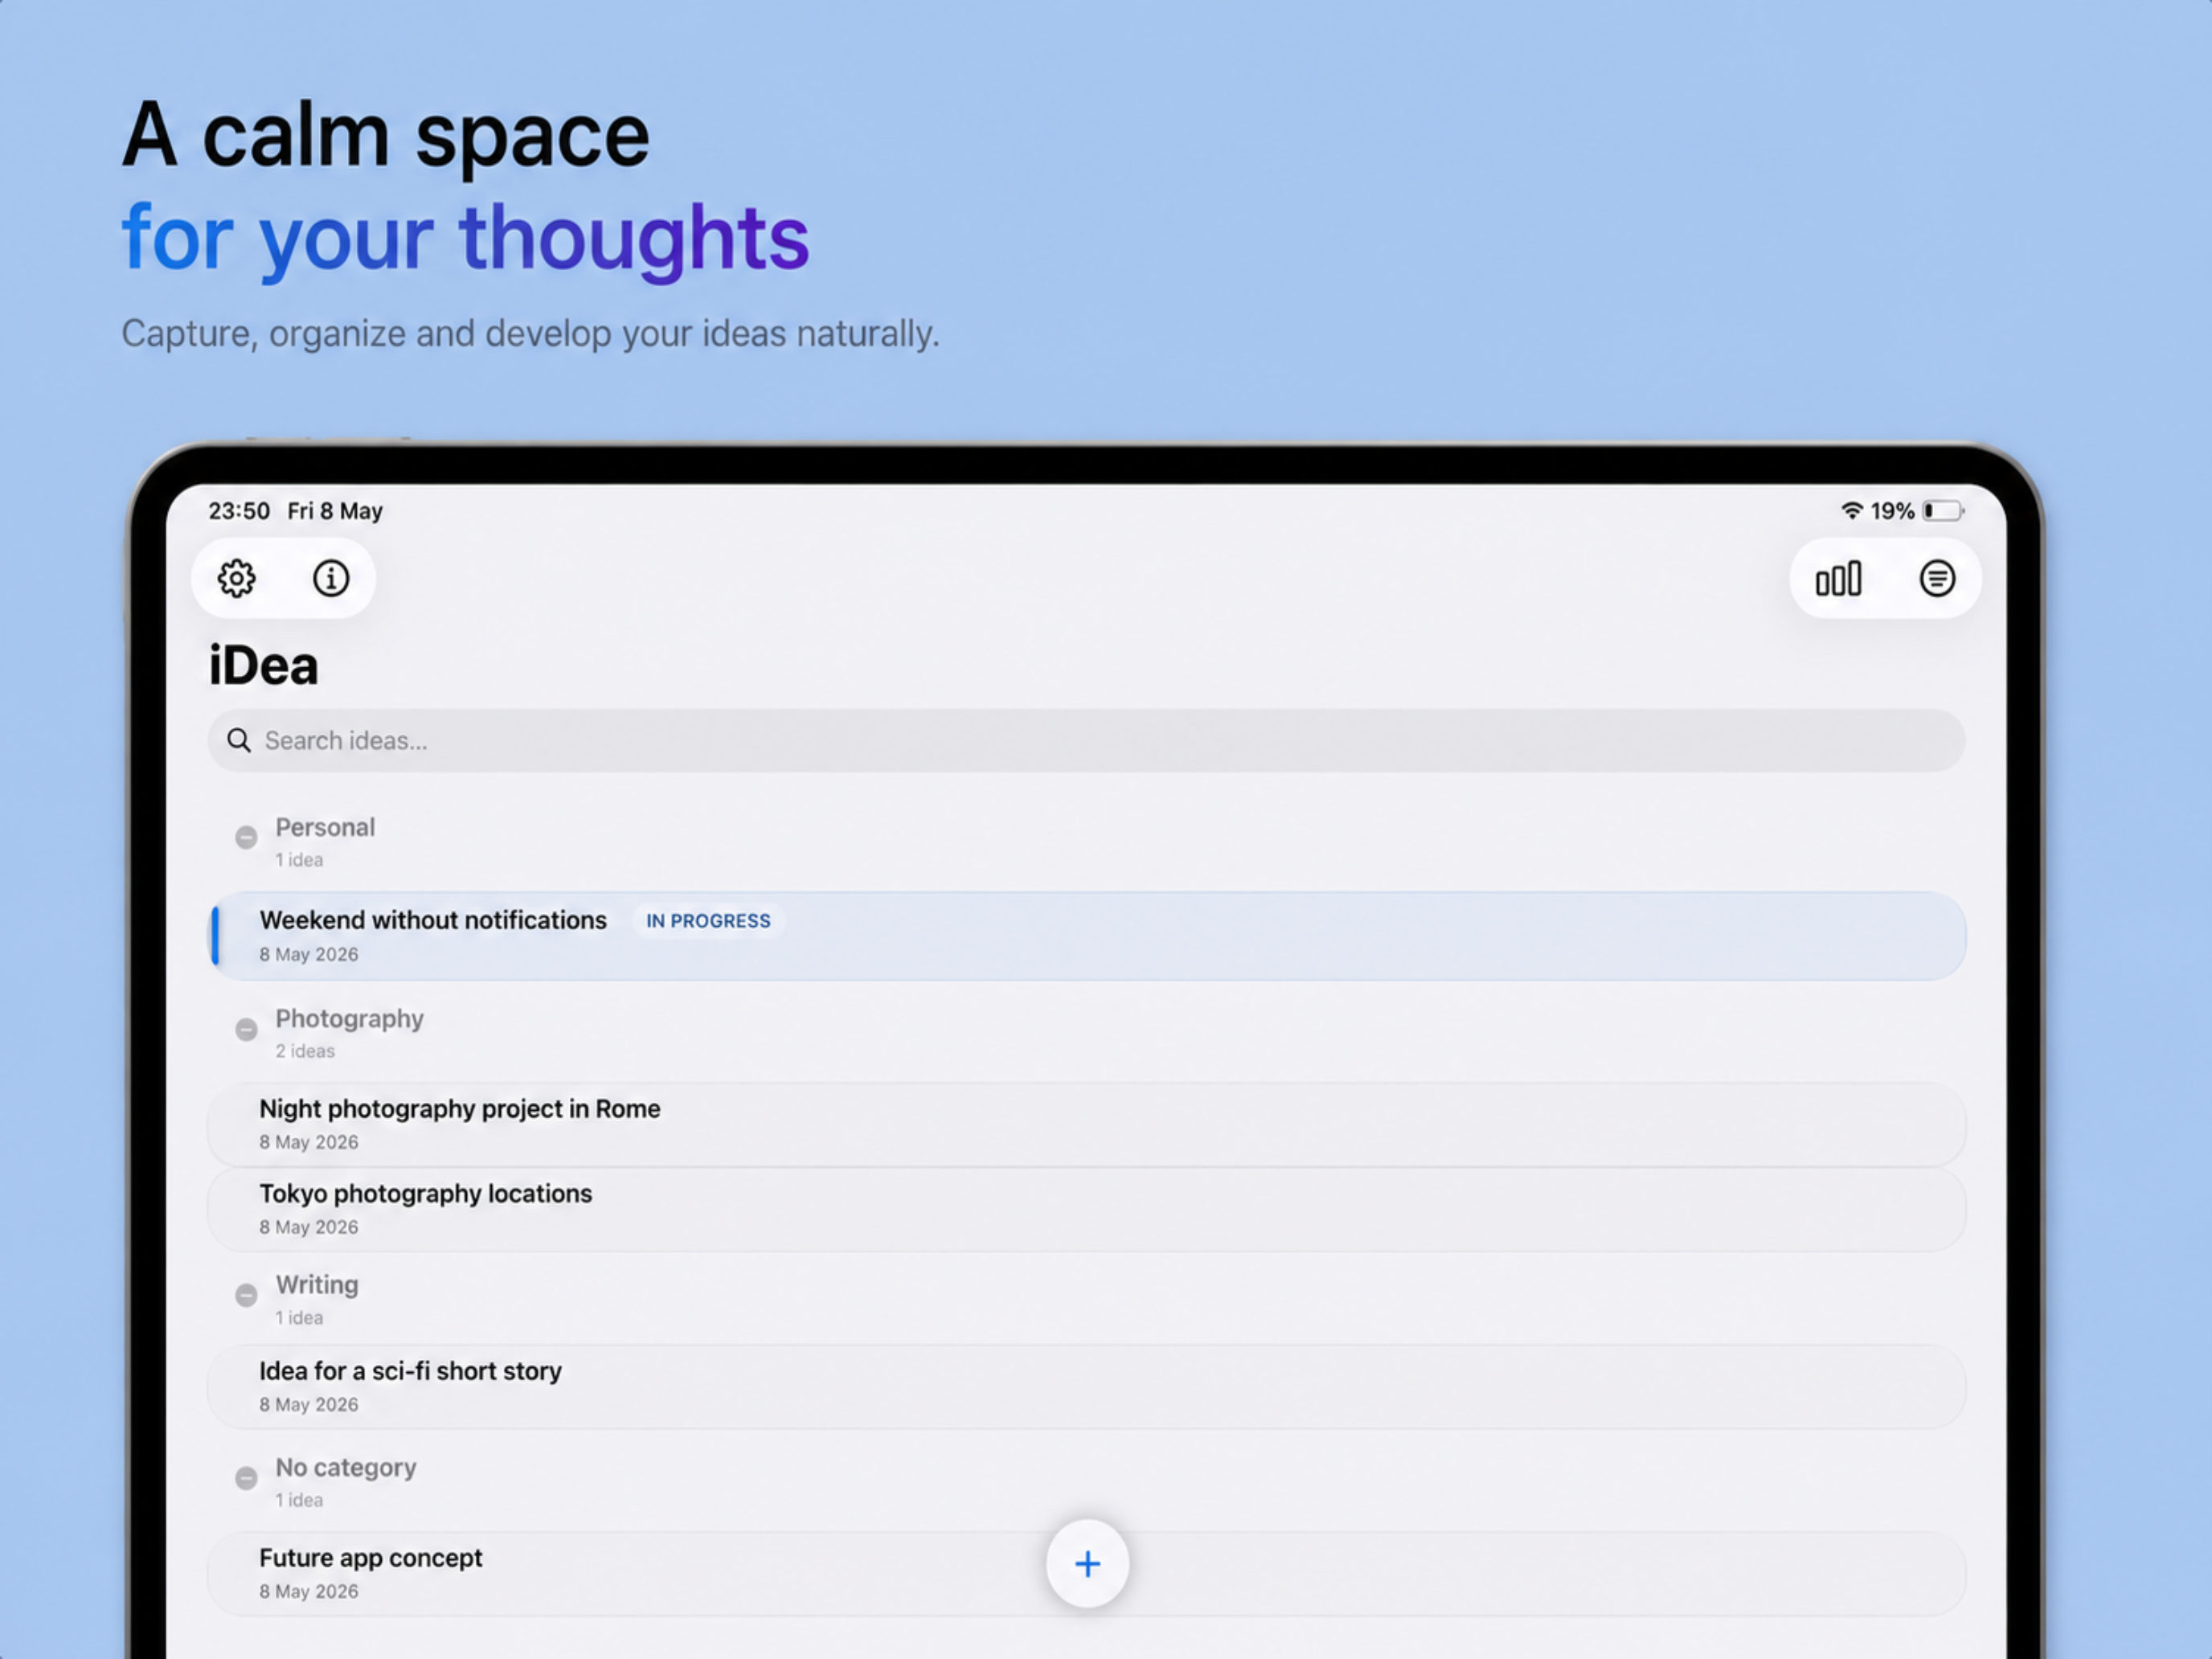Collapse the Writing category

coord(246,1295)
